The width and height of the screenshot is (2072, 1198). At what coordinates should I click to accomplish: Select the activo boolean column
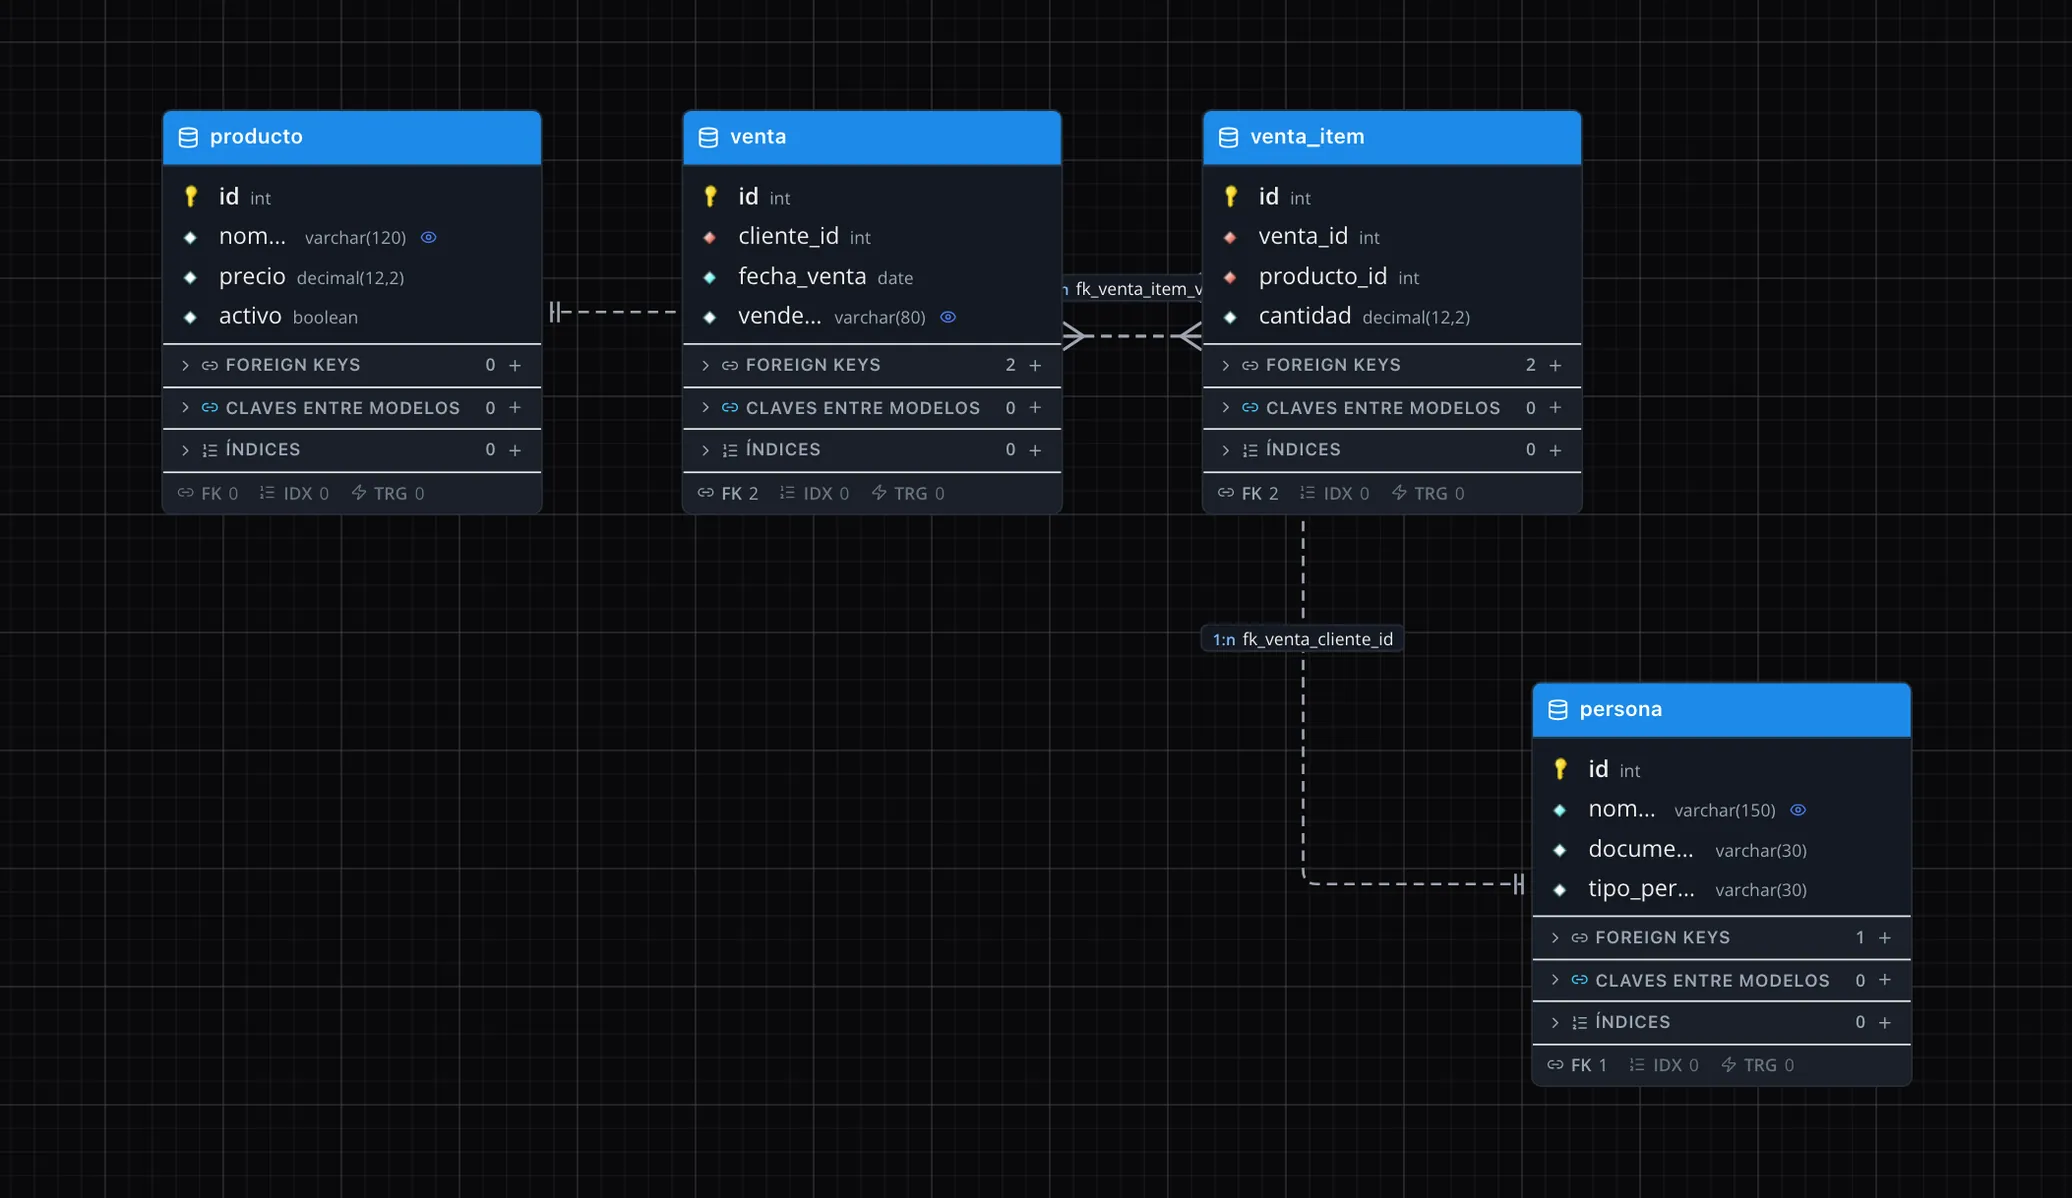352,317
